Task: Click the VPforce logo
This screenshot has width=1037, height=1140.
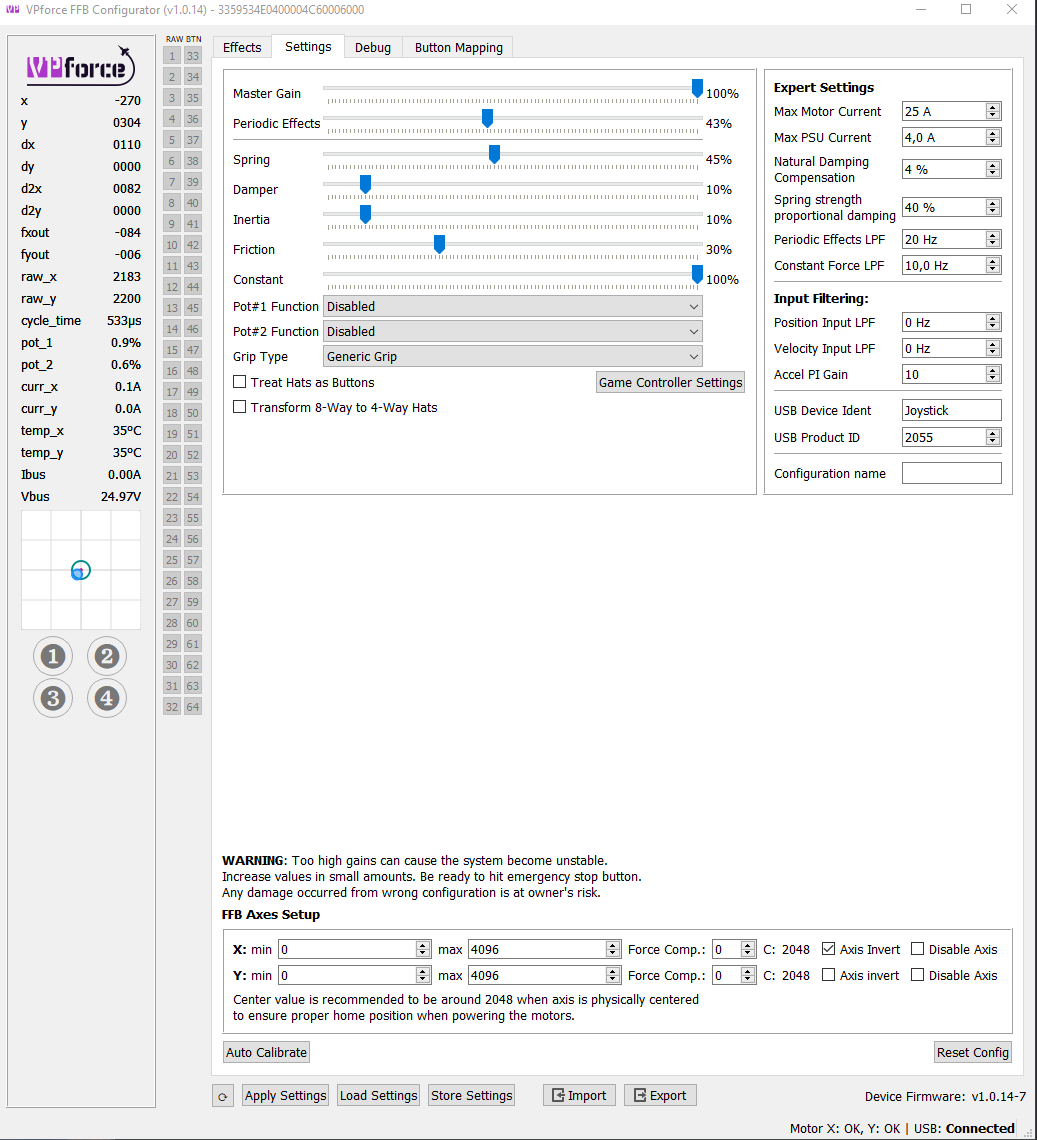Action: 80,66
